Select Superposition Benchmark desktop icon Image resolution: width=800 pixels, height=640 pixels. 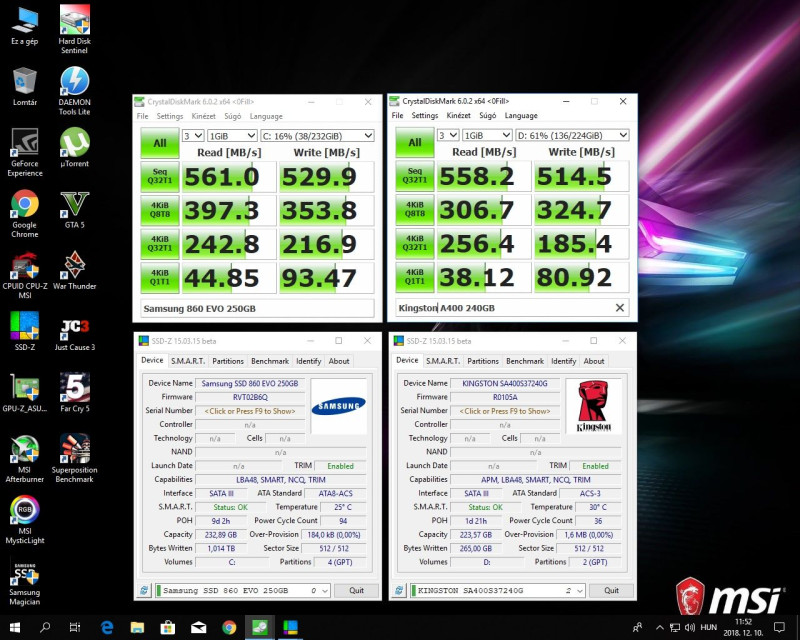[x=74, y=459]
